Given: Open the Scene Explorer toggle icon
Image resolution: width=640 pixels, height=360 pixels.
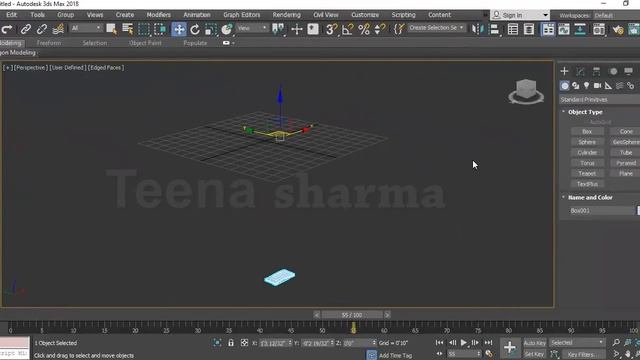Looking at the screenshot, I should coord(513,29).
